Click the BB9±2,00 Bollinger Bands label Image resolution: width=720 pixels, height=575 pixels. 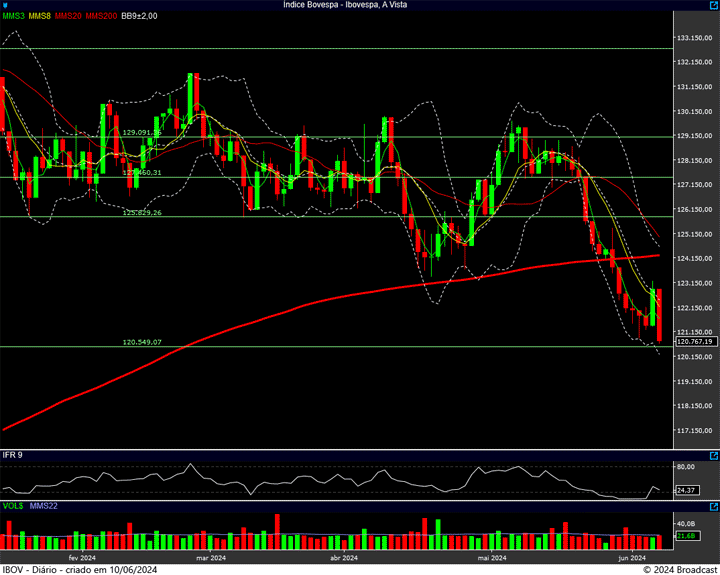140,17
